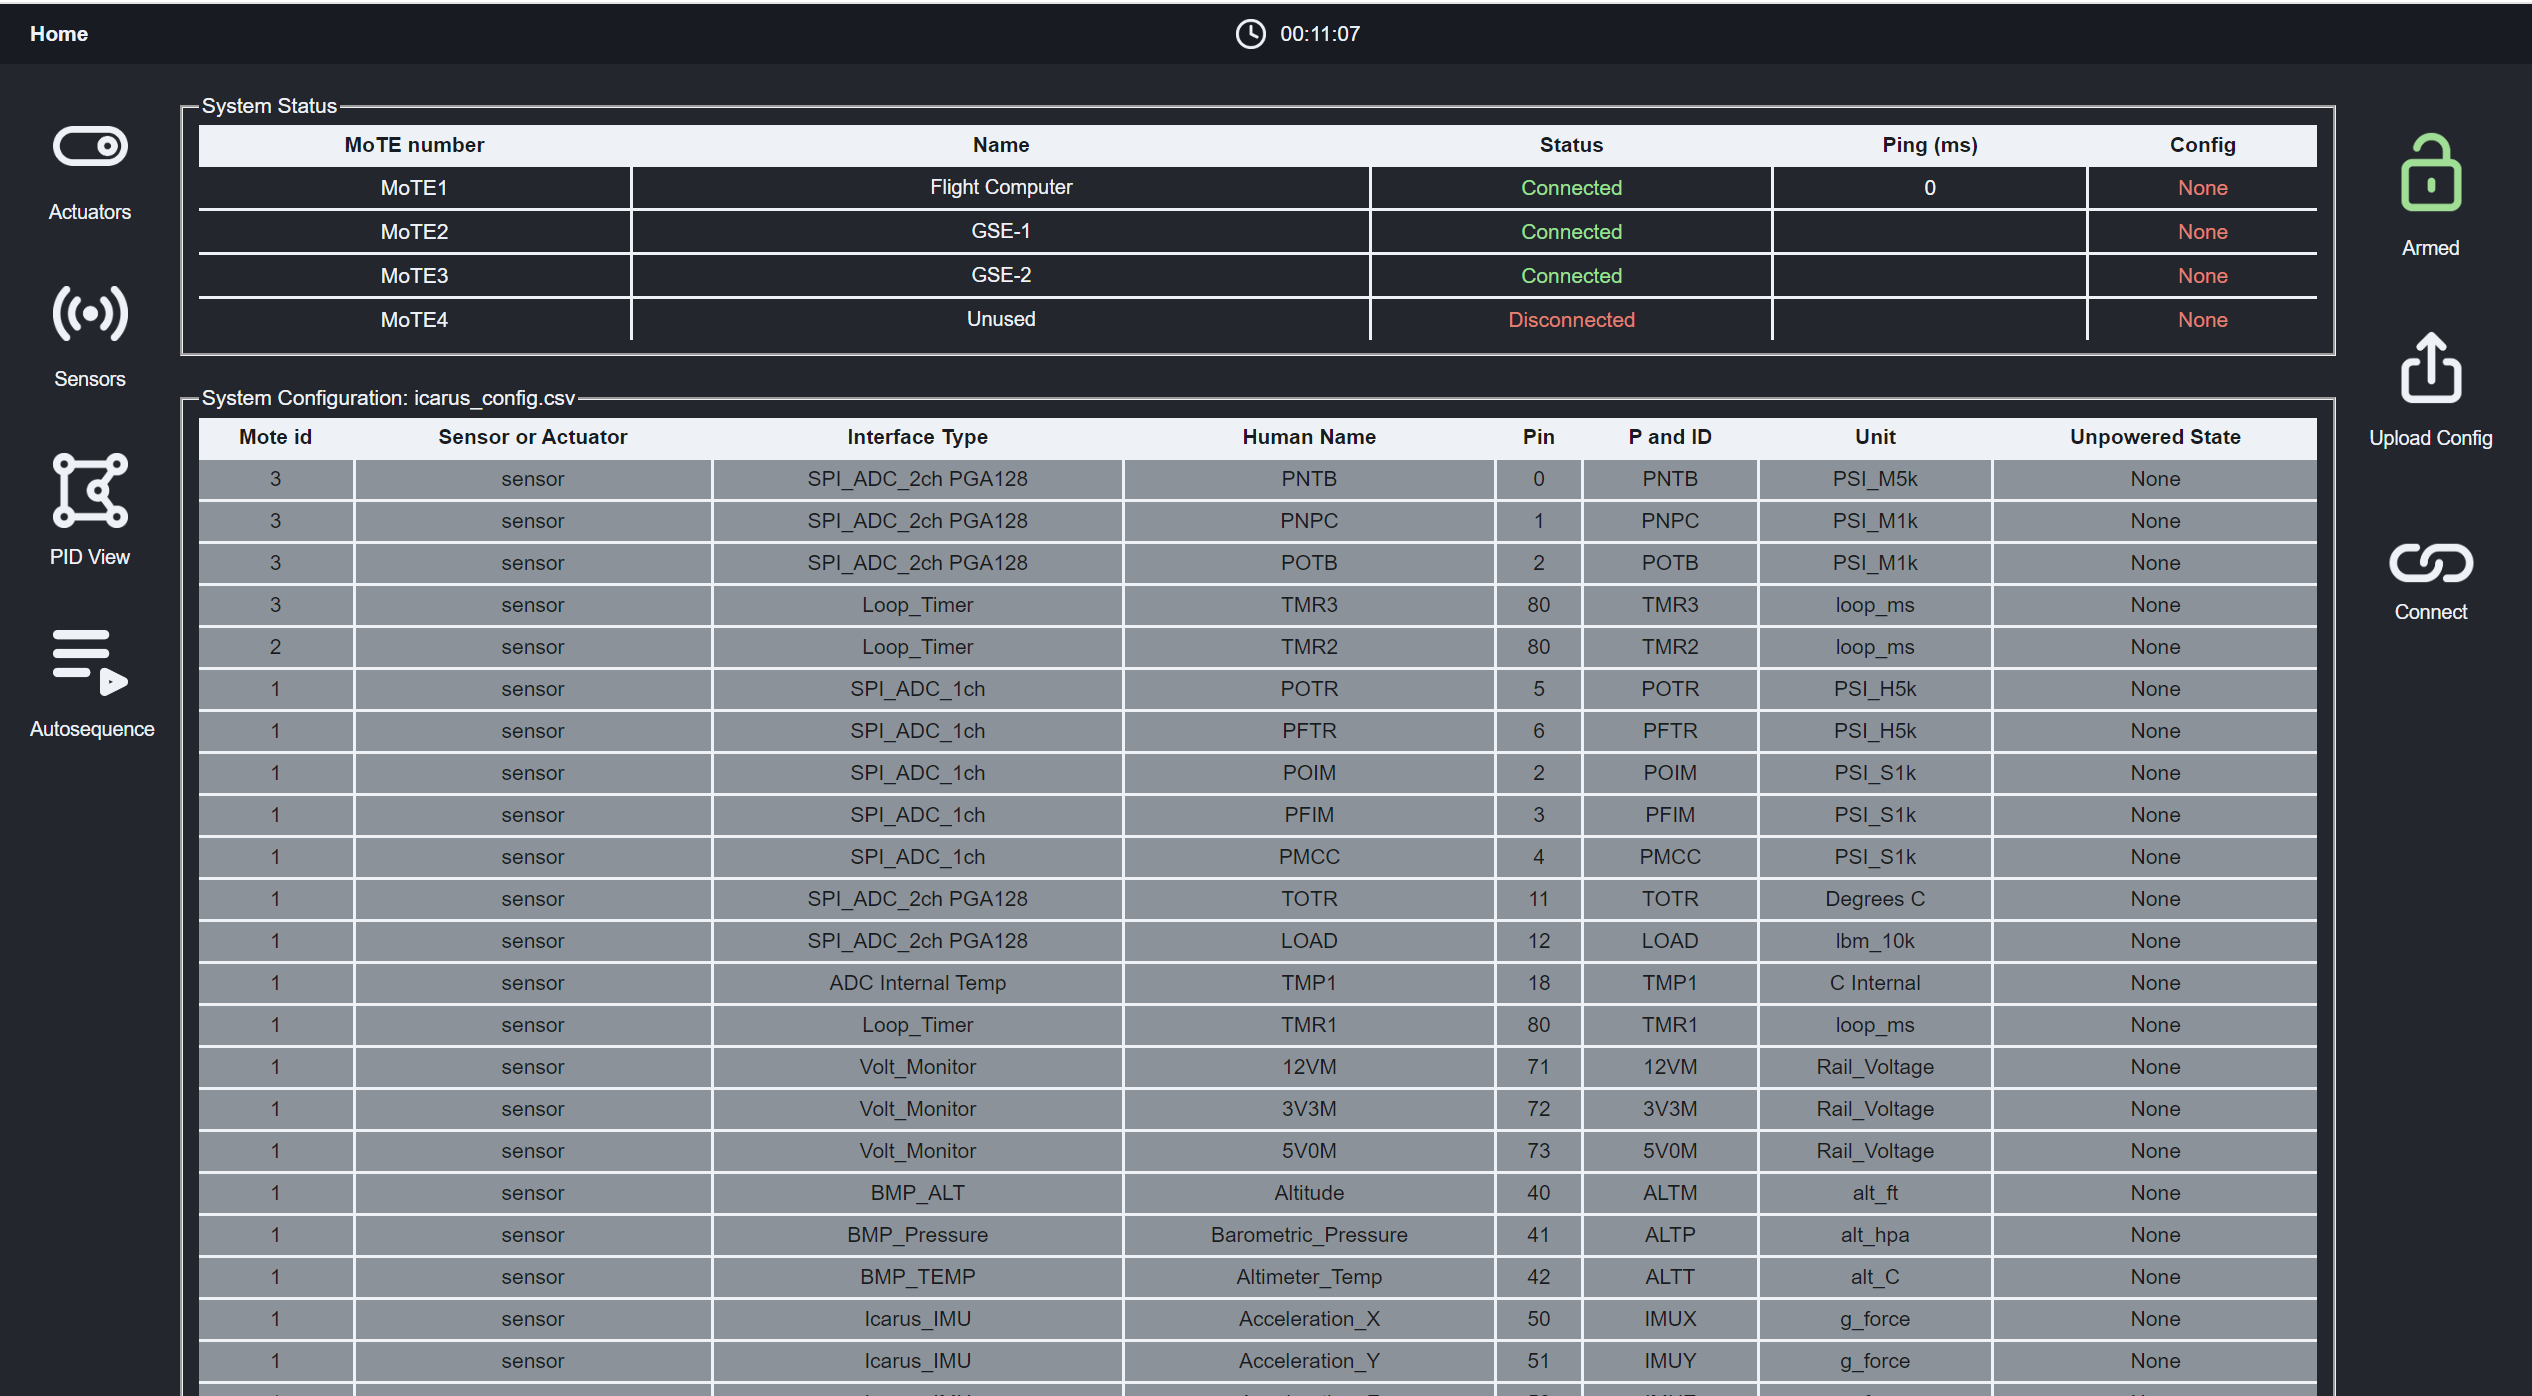The image size is (2532, 1396).
Task: Click the clock icon beside the timer
Action: [1250, 34]
